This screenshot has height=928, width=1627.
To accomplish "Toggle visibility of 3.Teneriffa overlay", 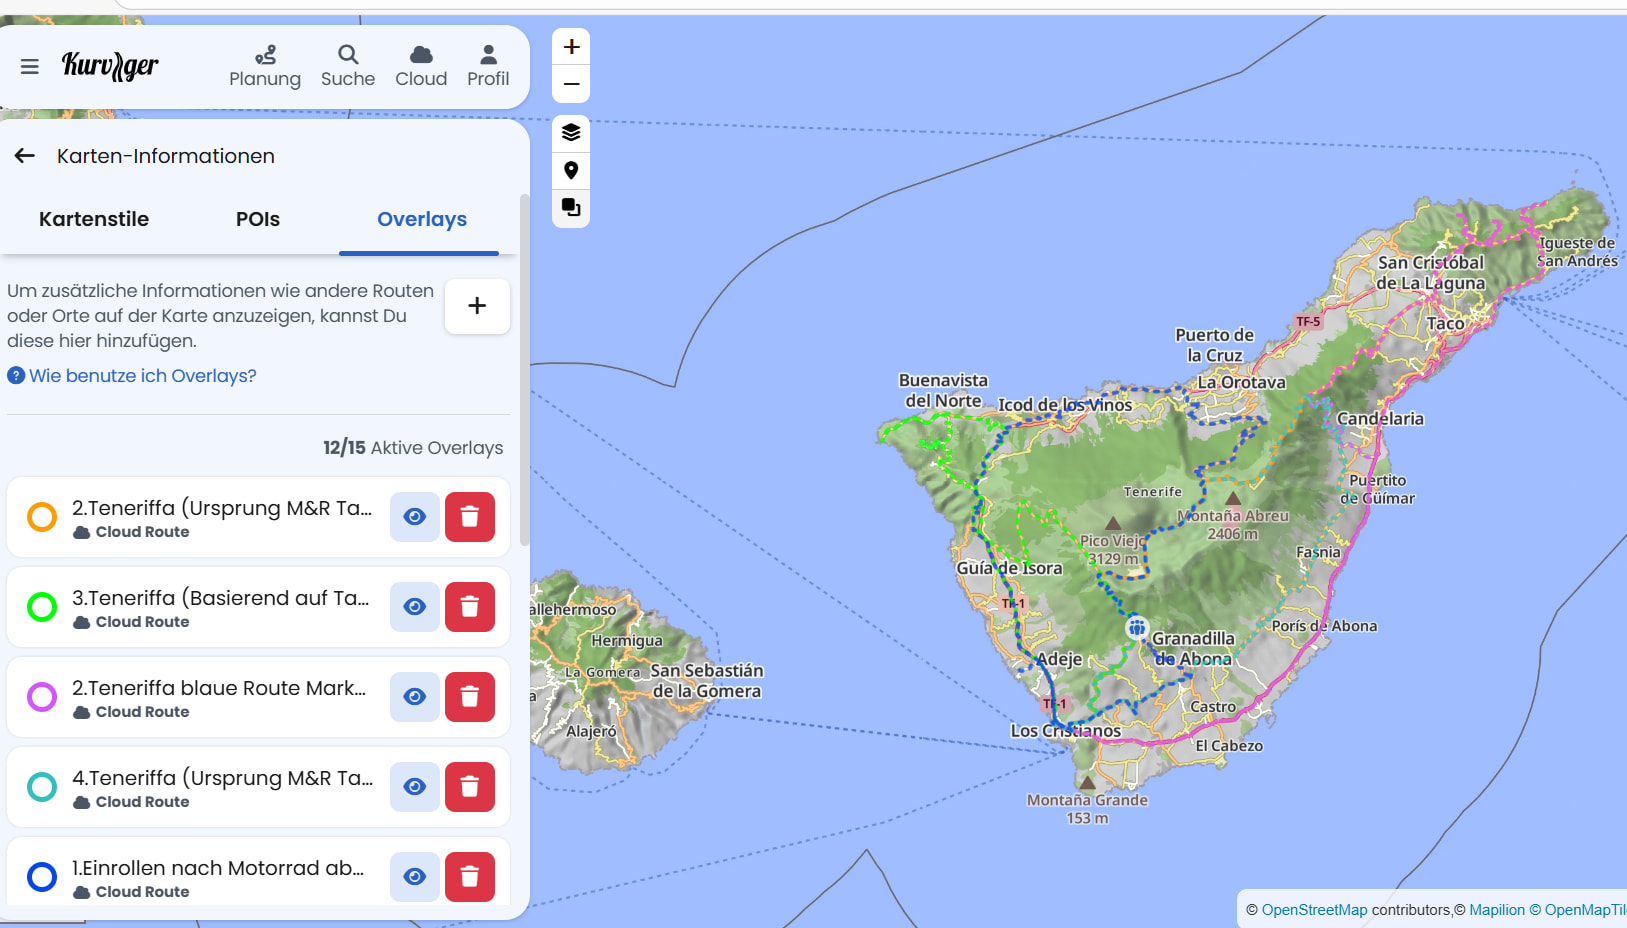I will pyautogui.click(x=415, y=607).
